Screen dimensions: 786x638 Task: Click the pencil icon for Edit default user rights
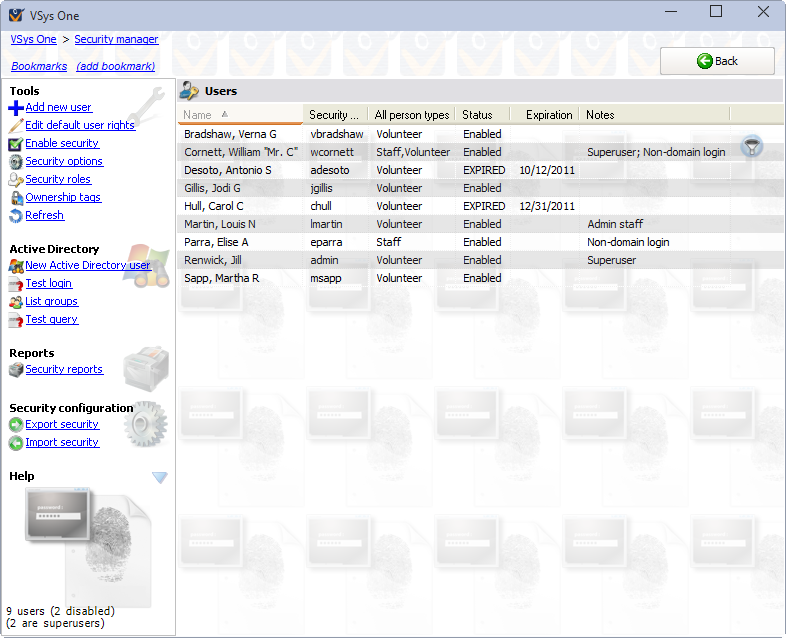16,126
